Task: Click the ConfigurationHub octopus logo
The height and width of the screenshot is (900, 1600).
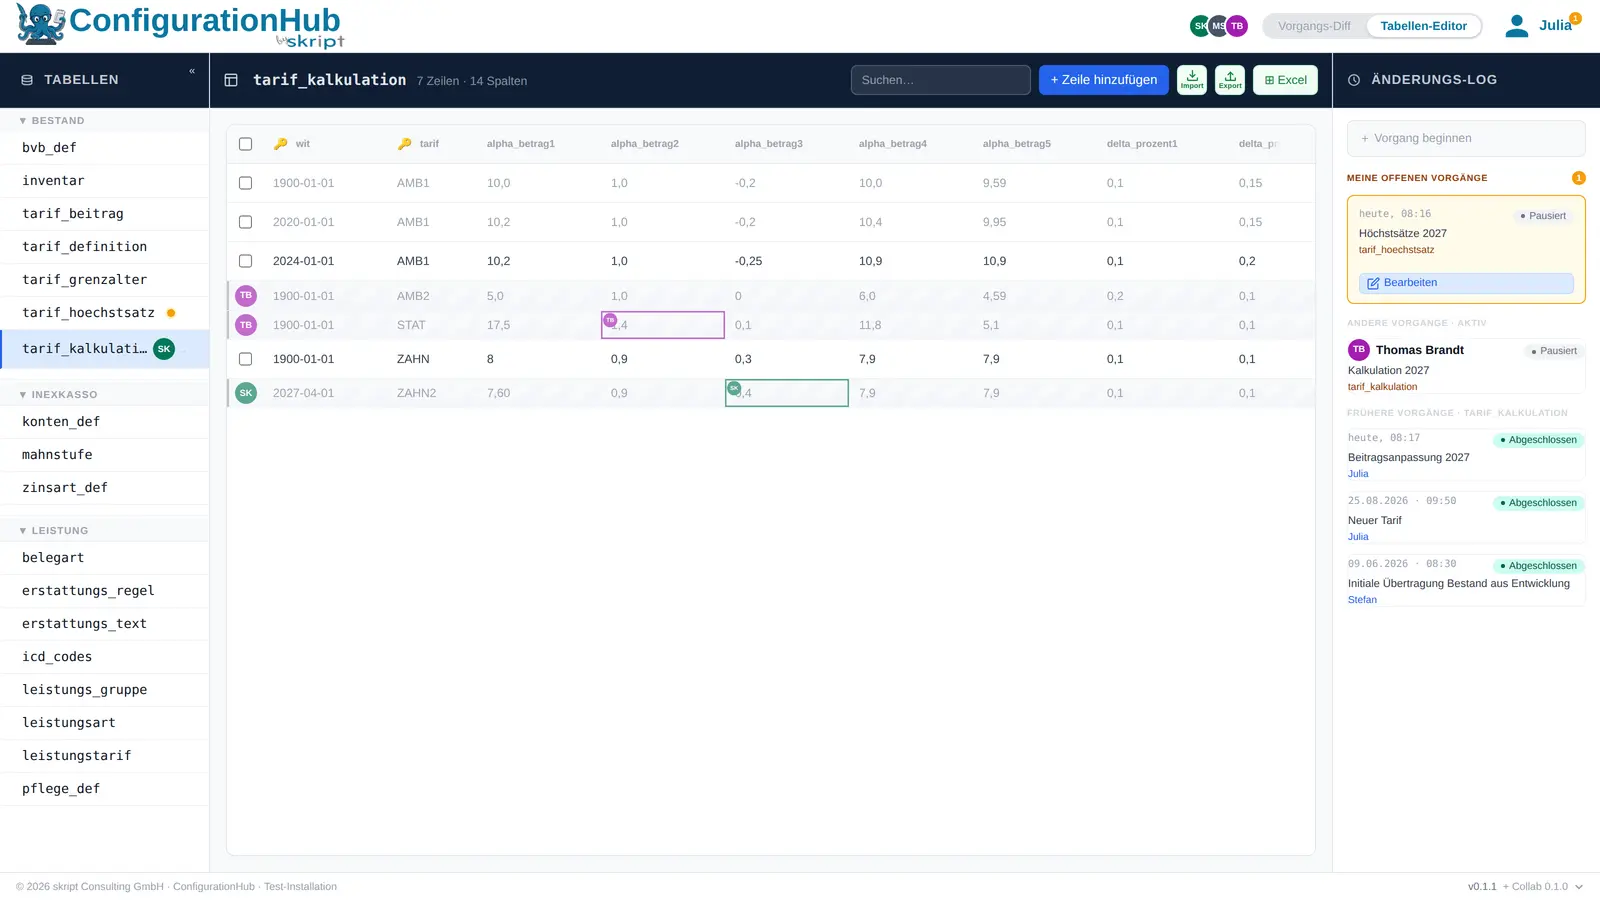Action: click(x=40, y=25)
